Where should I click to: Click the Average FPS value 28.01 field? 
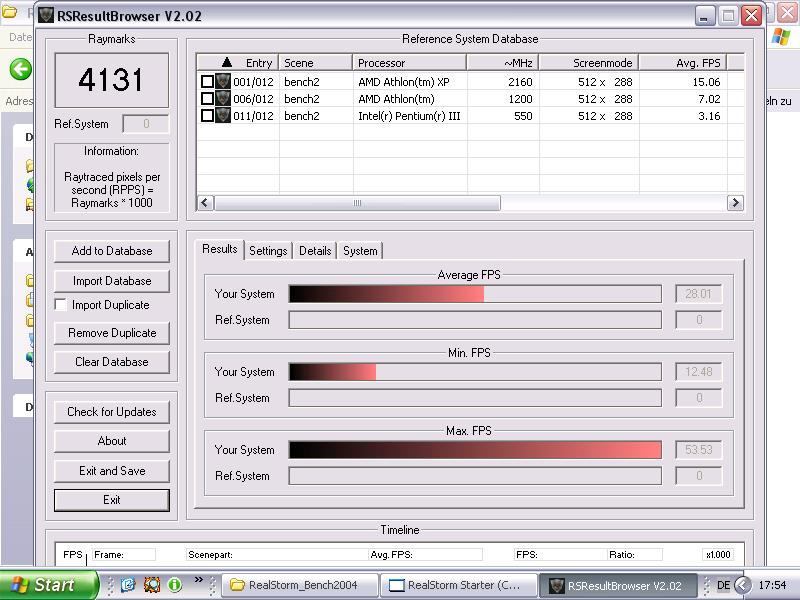(698, 294)
